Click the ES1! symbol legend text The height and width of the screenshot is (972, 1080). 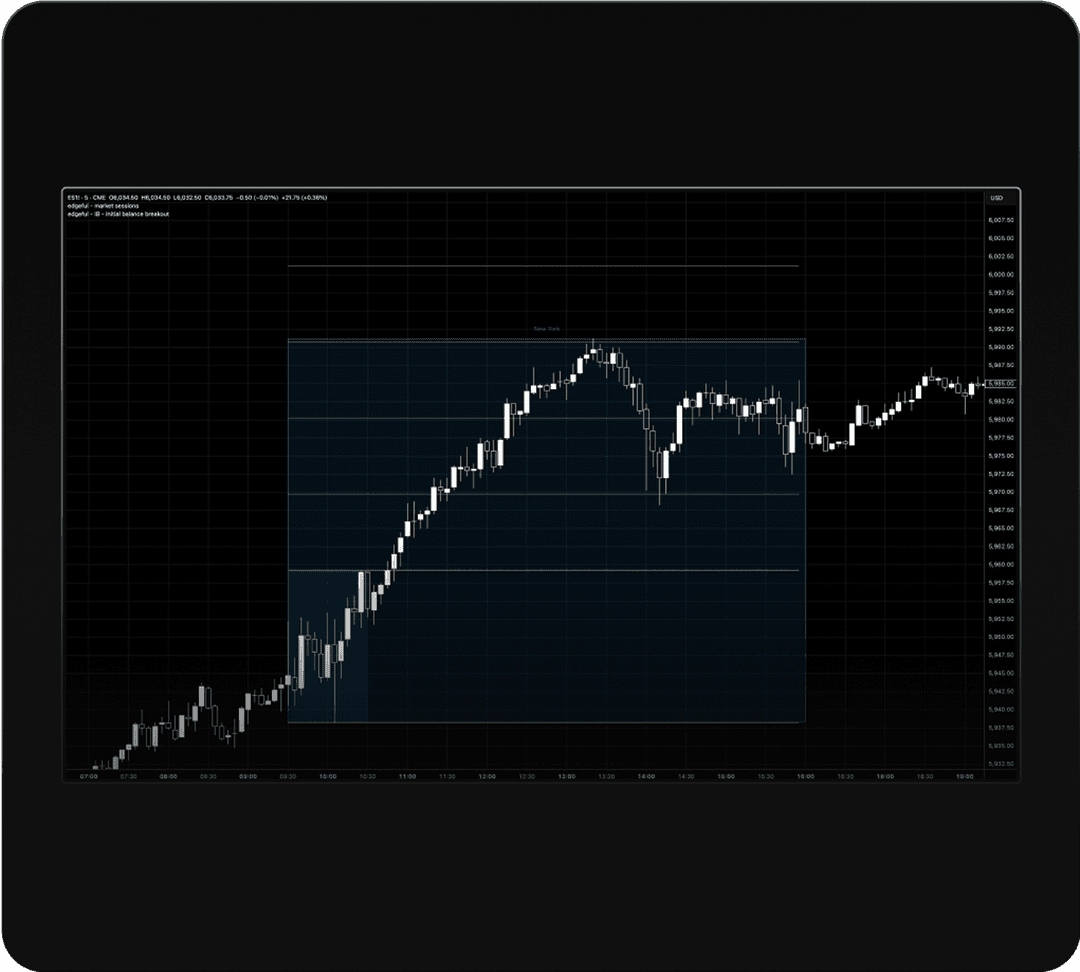click(74, 198)
